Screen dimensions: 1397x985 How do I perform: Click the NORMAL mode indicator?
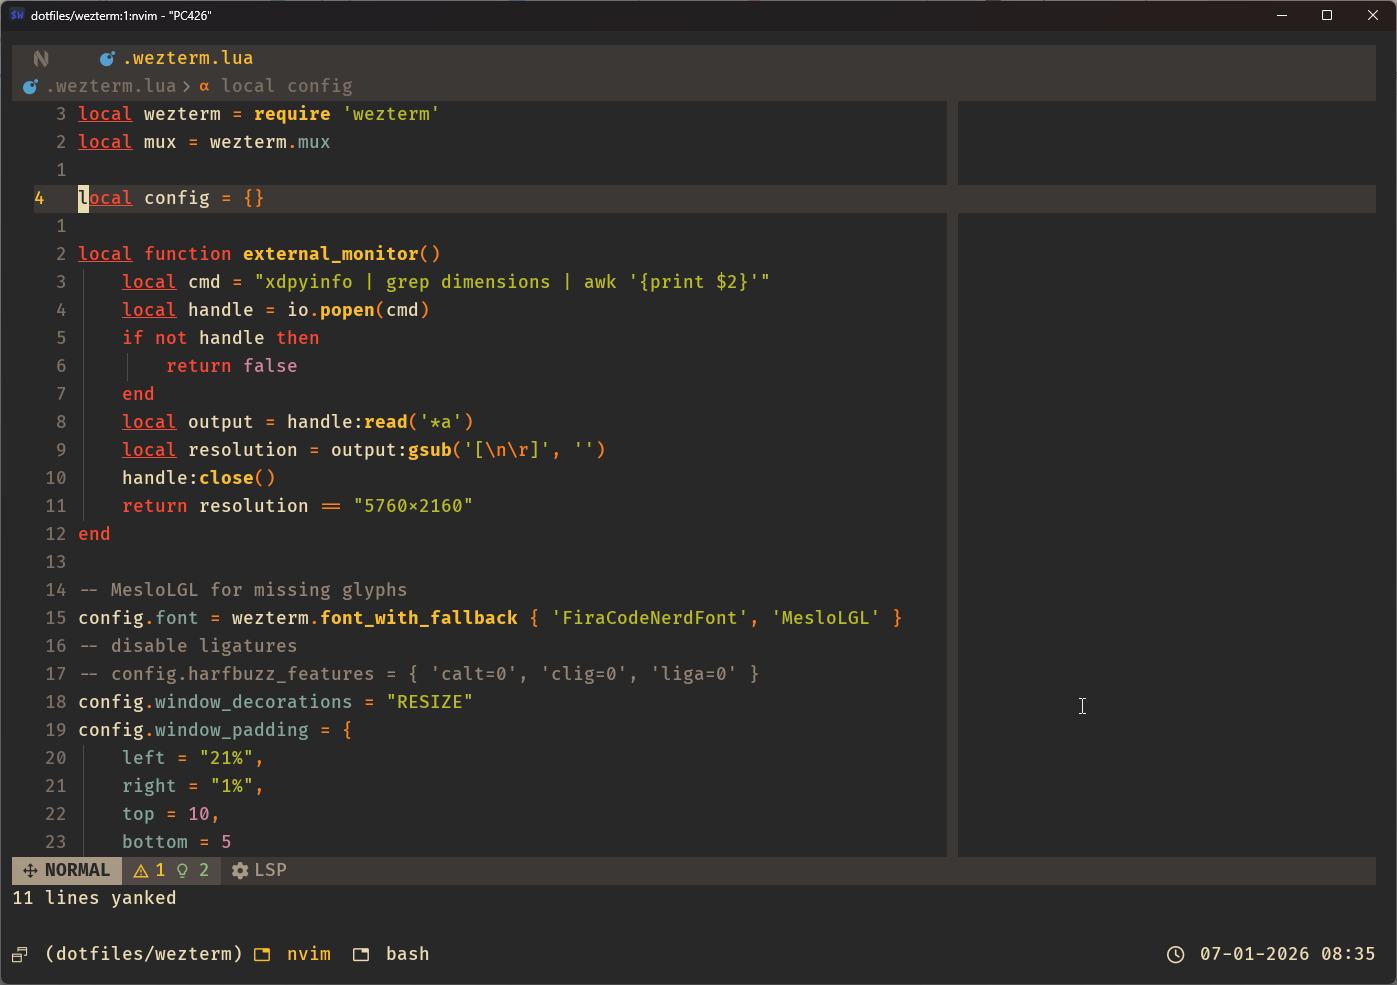[67, 870]
